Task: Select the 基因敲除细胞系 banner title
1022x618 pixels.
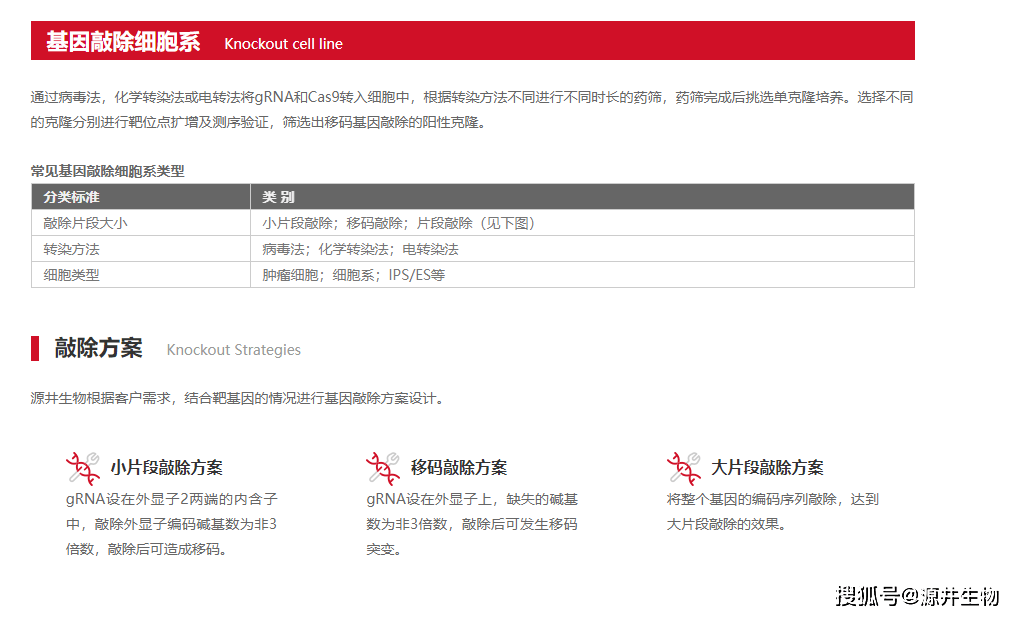Action: click(122, 42)
